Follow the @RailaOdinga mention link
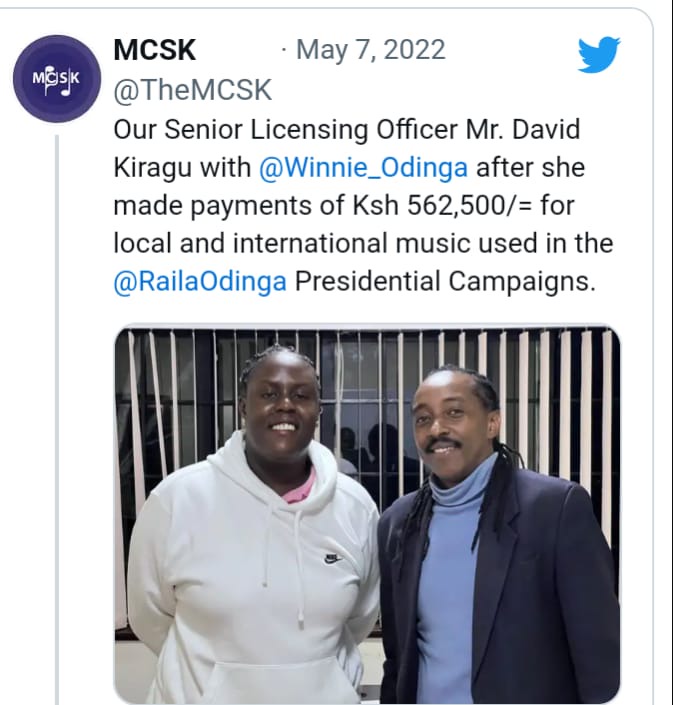The image size is (673, 705). coord(200,282)
